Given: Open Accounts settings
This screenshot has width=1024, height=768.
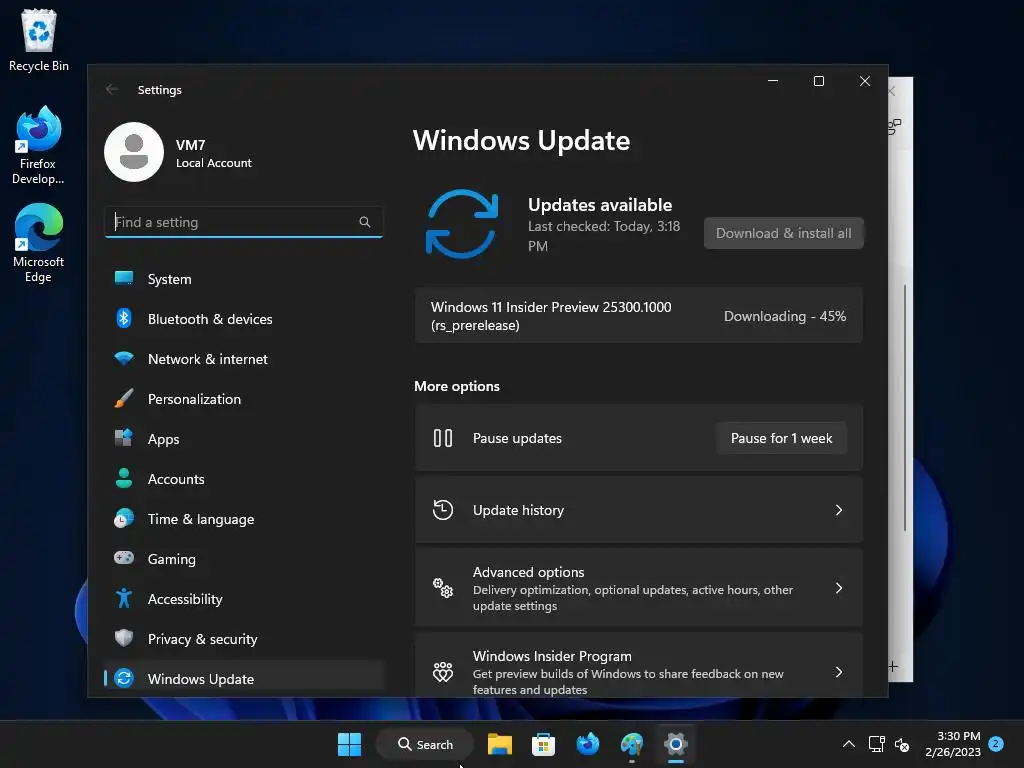Looking at the screenshot, I should tap(244, 479).
